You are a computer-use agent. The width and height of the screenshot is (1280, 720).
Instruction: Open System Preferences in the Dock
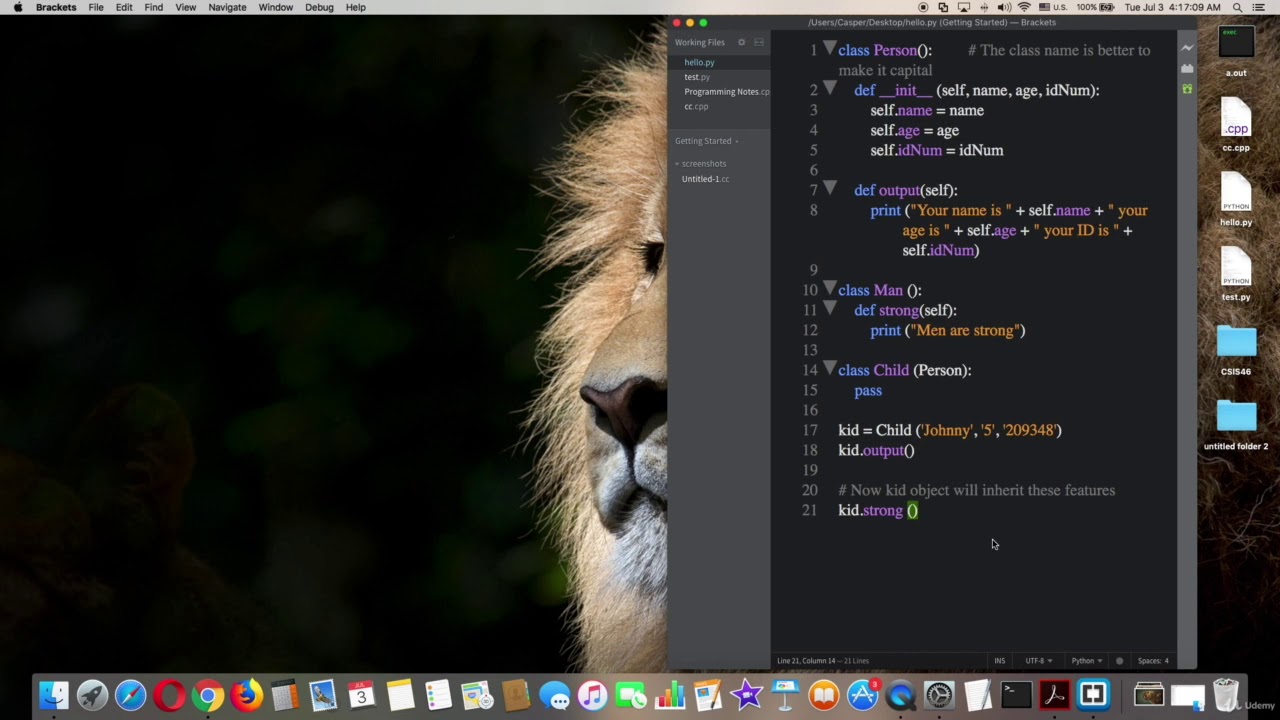(939, 695)
